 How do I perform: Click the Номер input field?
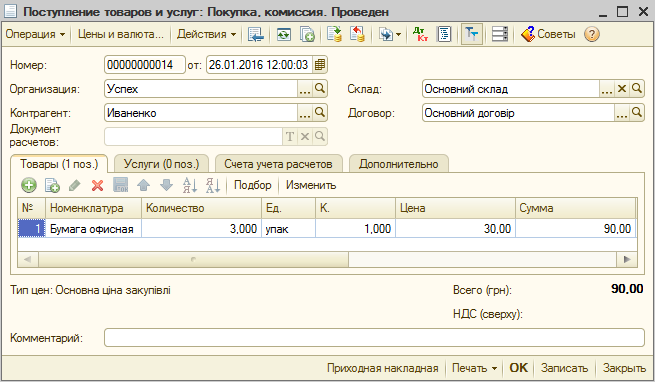click(x=145, y=65)
